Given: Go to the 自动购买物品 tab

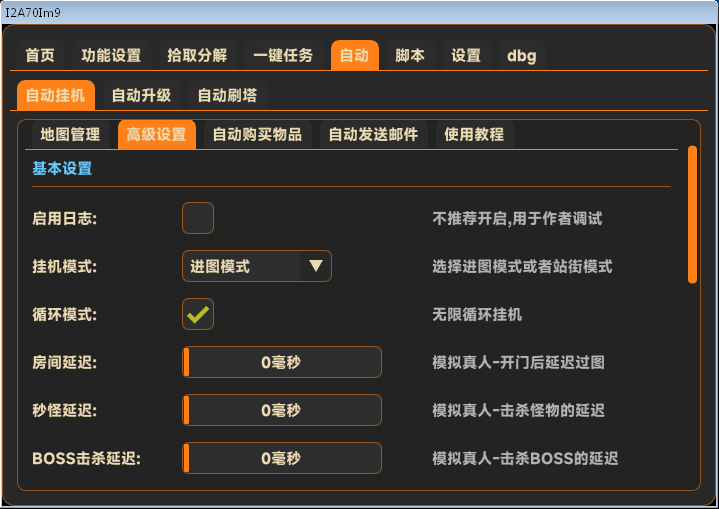Looking at the screenshot, I should [x=257, y=134].
